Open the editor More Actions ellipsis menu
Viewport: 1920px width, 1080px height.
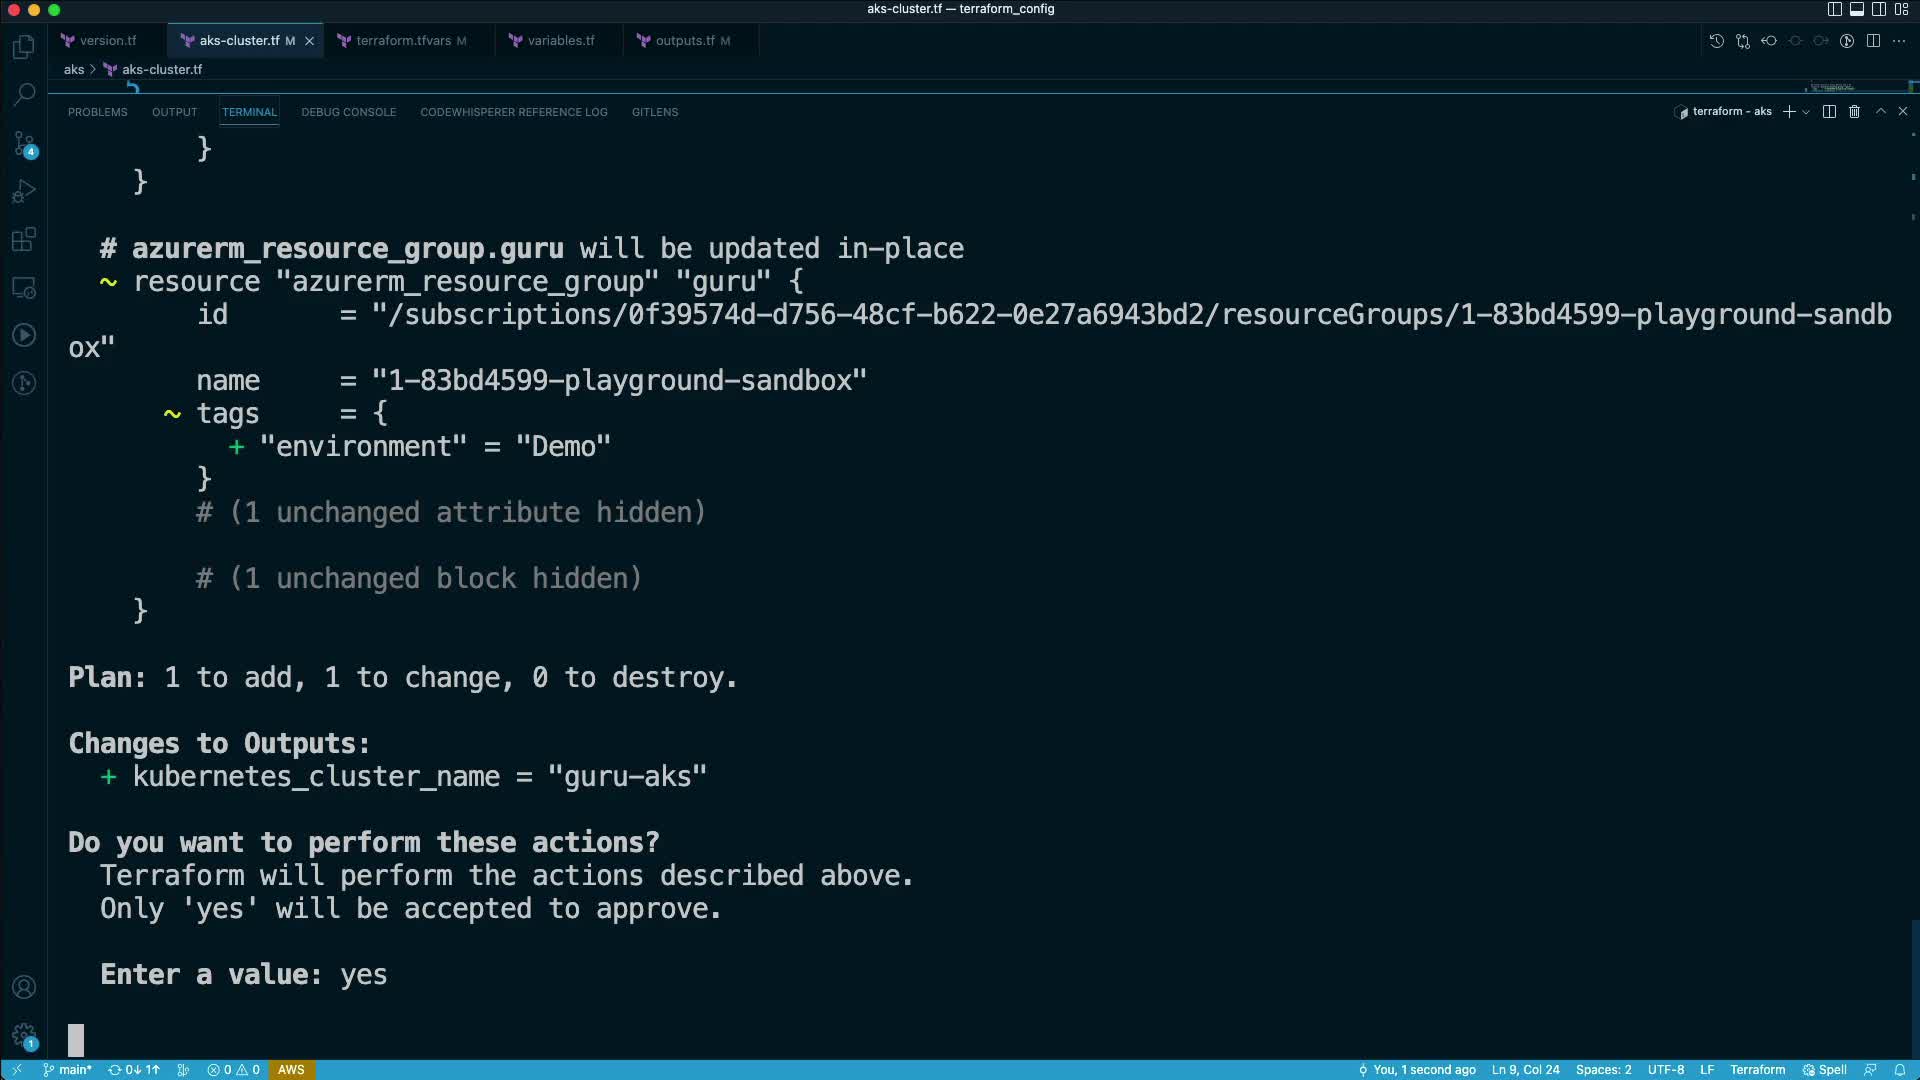tap(1899, 41)
